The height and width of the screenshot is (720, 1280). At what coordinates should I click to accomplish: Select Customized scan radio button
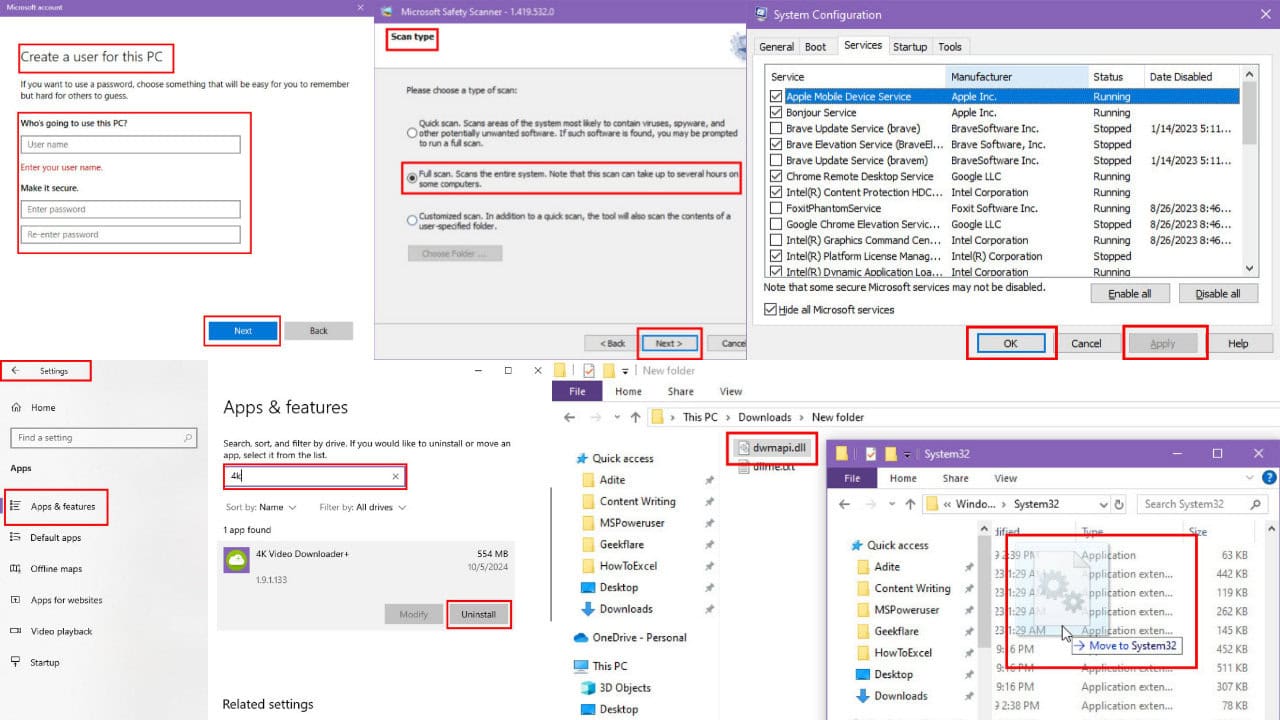[x=412, y=220]
